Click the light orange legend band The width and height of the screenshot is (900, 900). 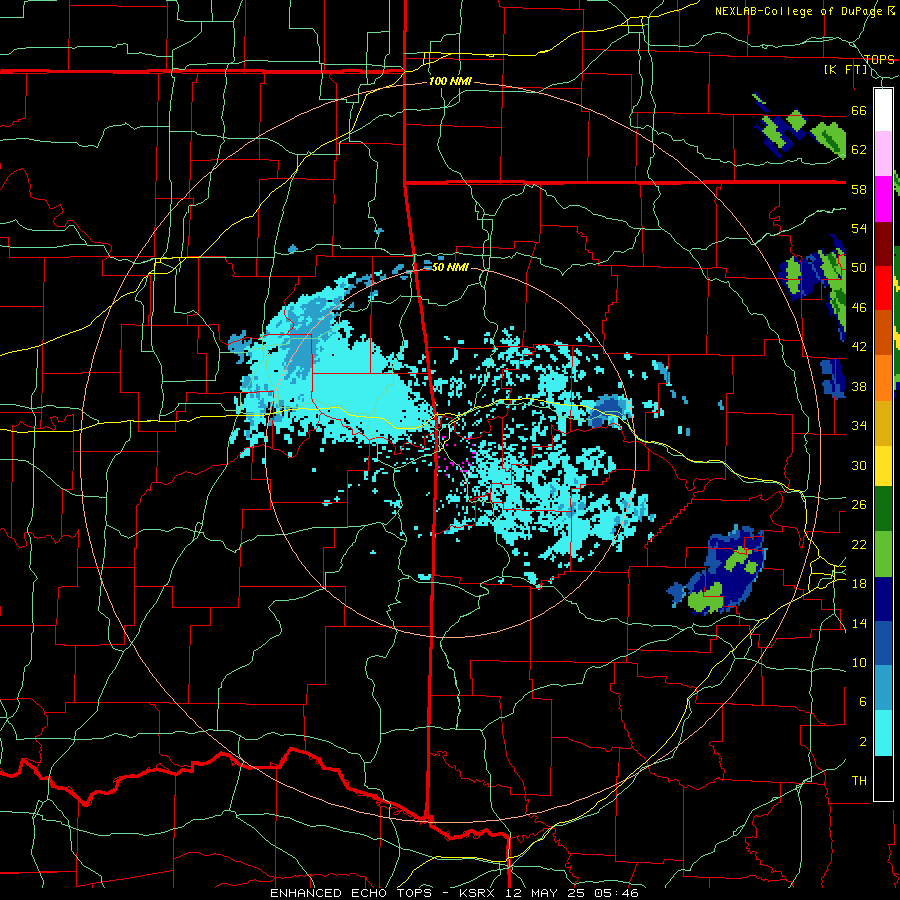coord(883,378)
